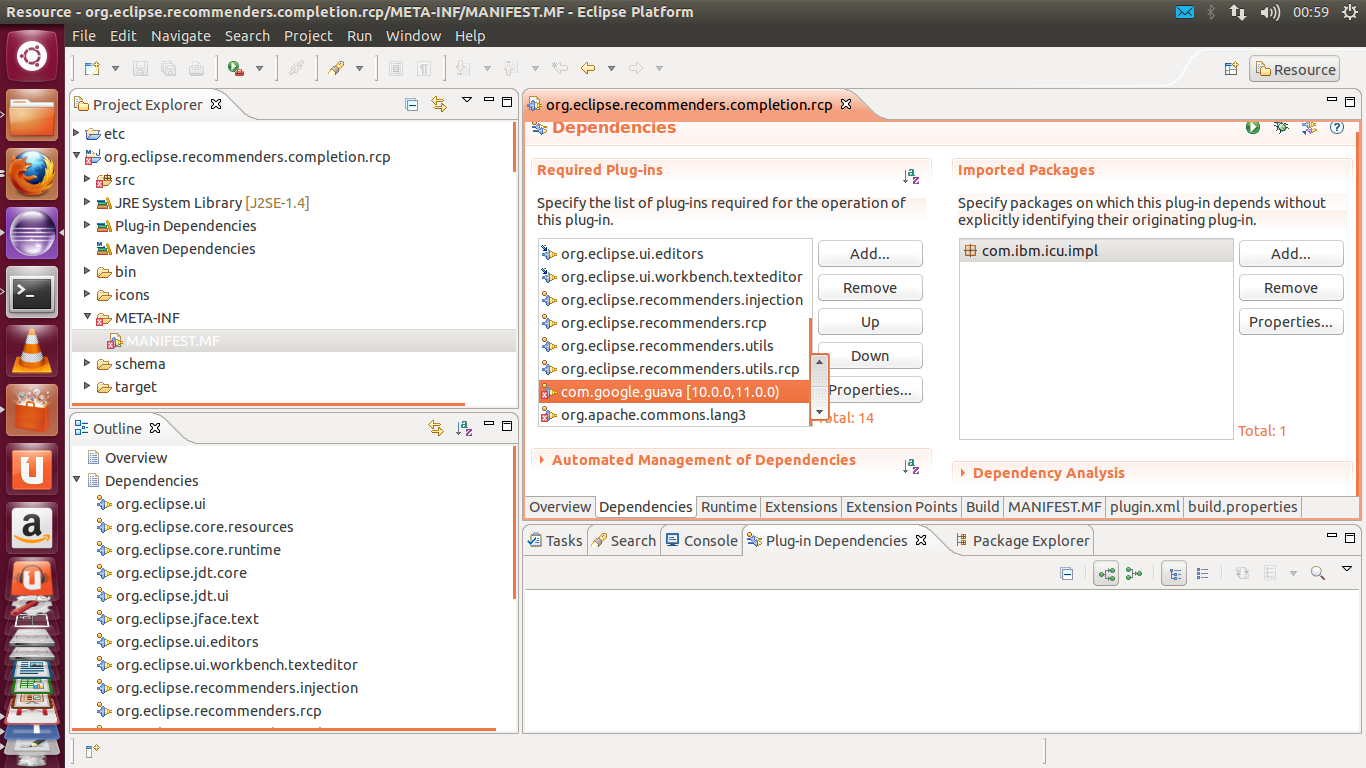Open Terminal from the launcher
This screenshot has height=768, width=1366.
[x=32, y=293]
